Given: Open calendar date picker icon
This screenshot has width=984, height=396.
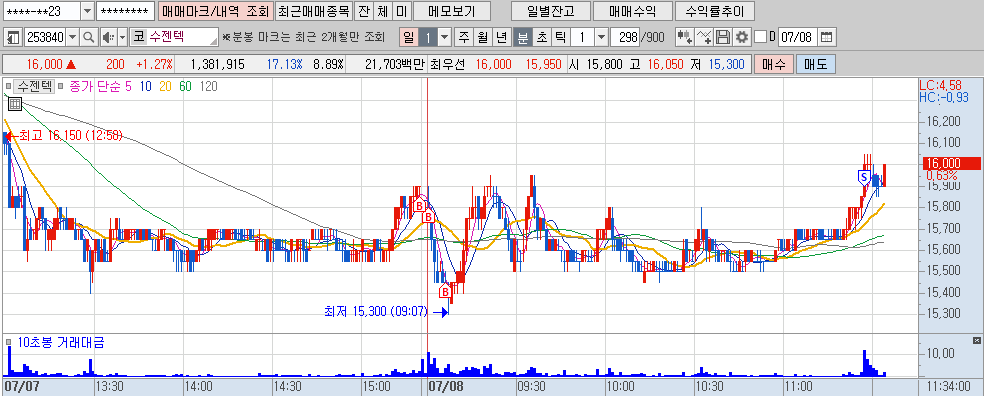Looking at the screenshot, I should (x=827, y=38).
